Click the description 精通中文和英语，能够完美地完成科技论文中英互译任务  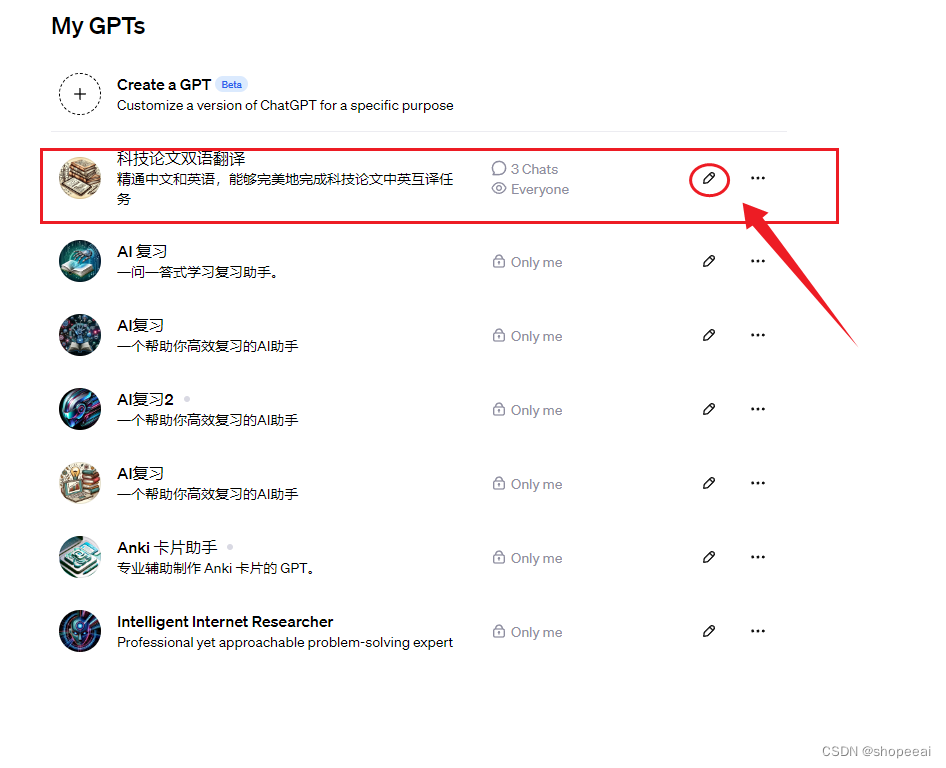click(285, 189)
